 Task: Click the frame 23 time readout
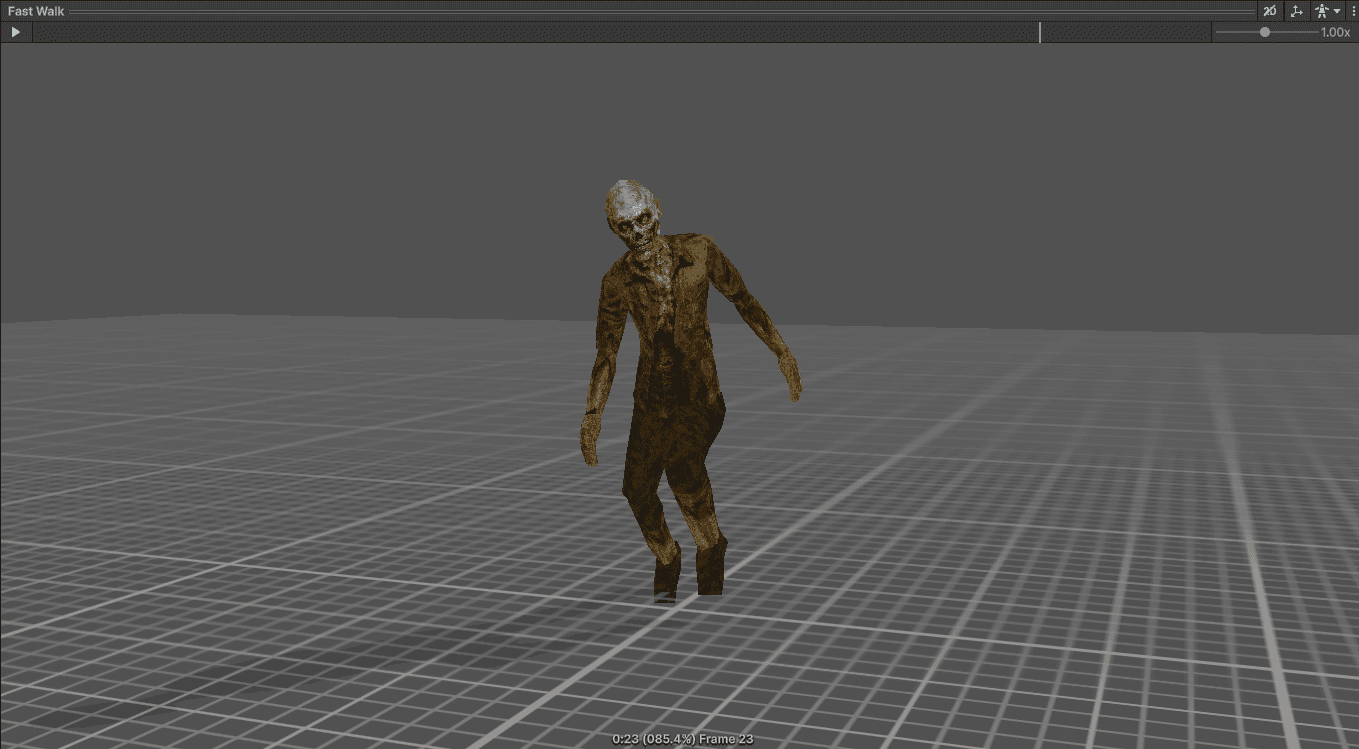[683, 739]
